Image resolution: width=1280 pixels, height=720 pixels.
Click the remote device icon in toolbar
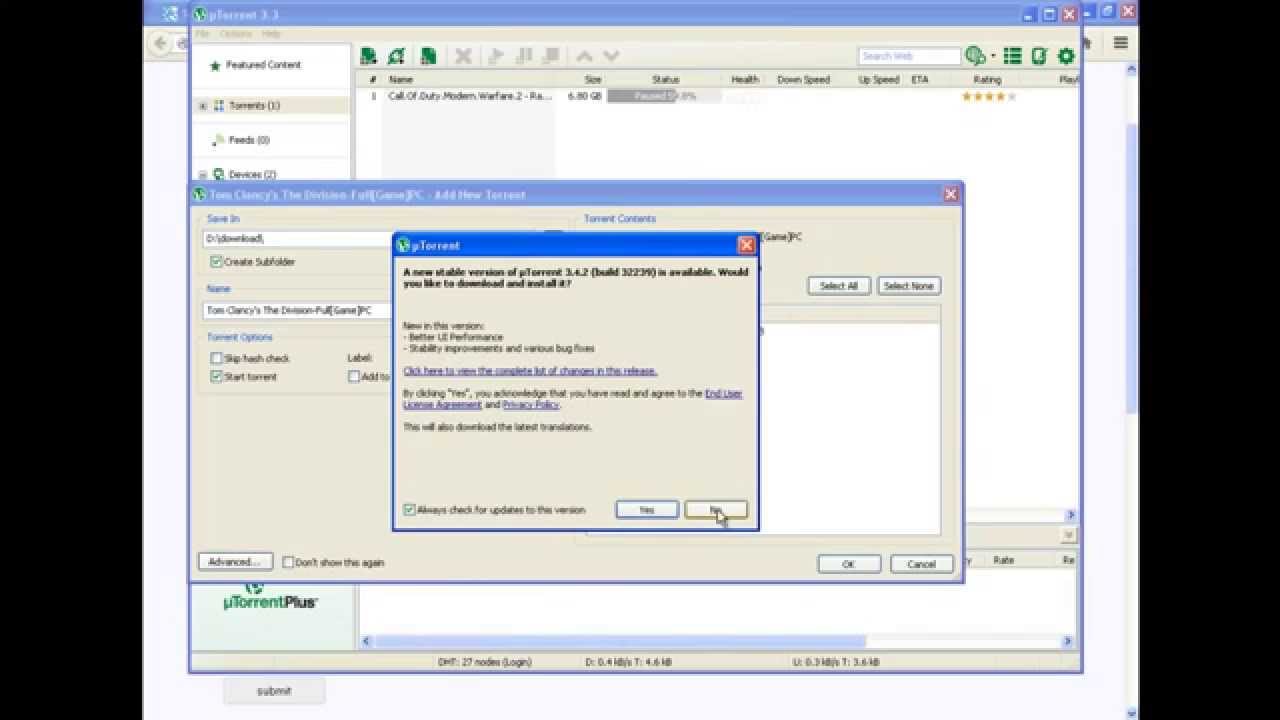1040,56
